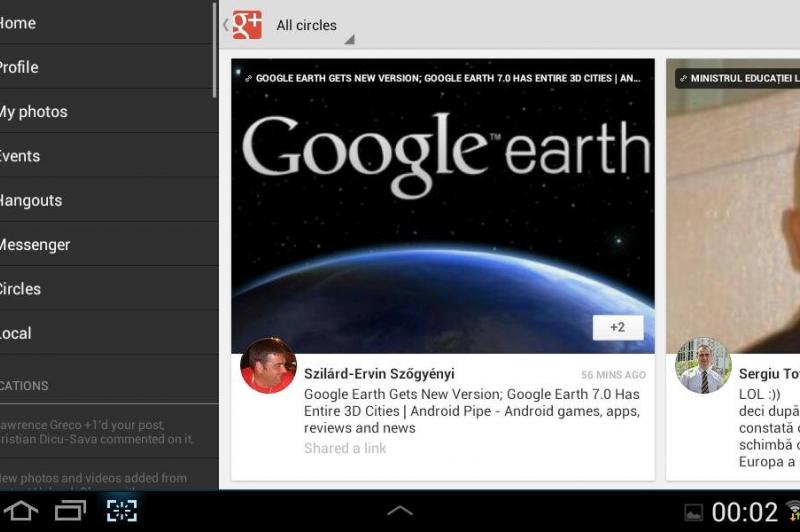Tap the name Szilárd-Ervin Szőgyényi
This screenshot has height=532, width=800.
[379, 374]
